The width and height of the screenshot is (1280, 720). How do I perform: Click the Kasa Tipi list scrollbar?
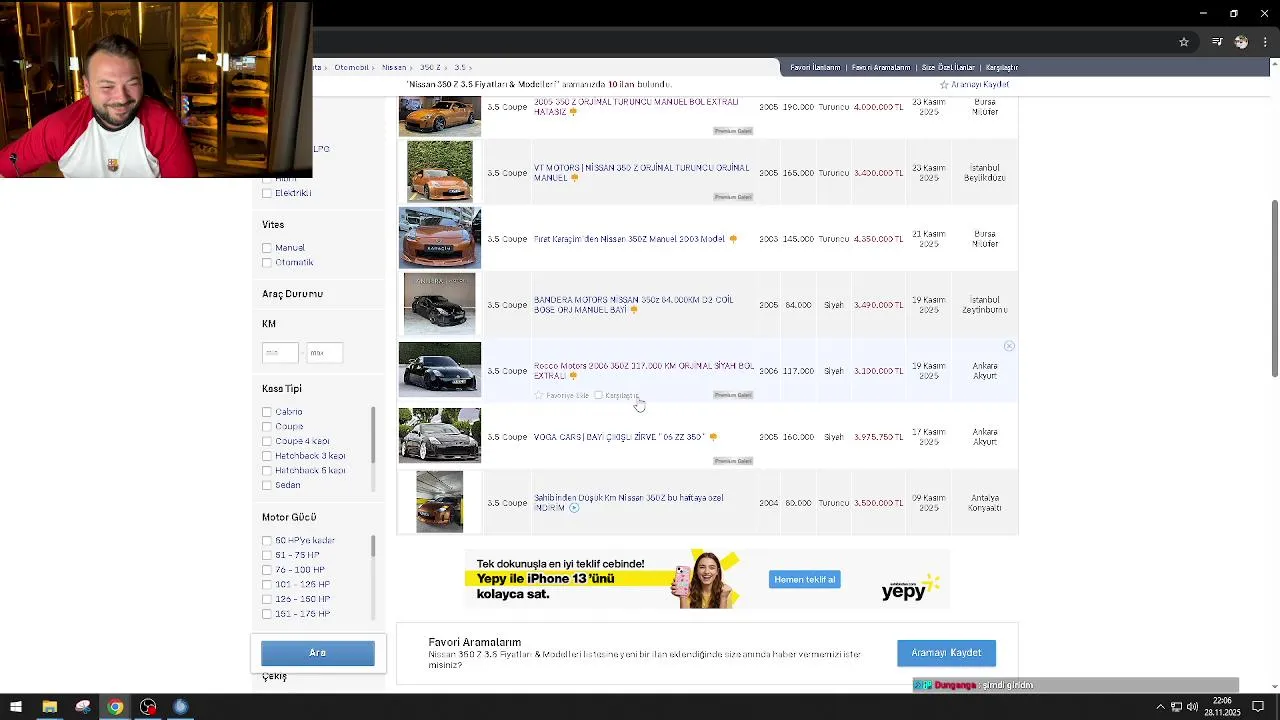373,434
